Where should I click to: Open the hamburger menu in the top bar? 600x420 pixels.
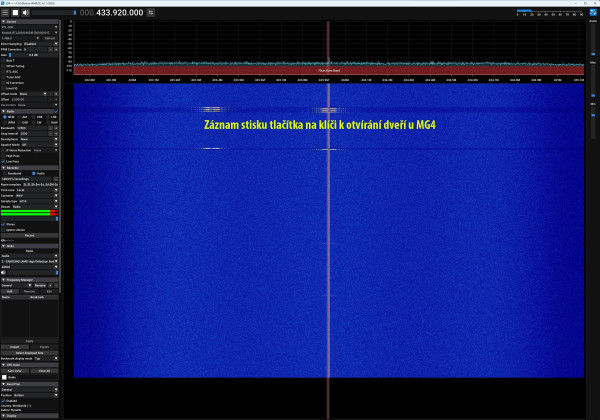click(5, 13)
